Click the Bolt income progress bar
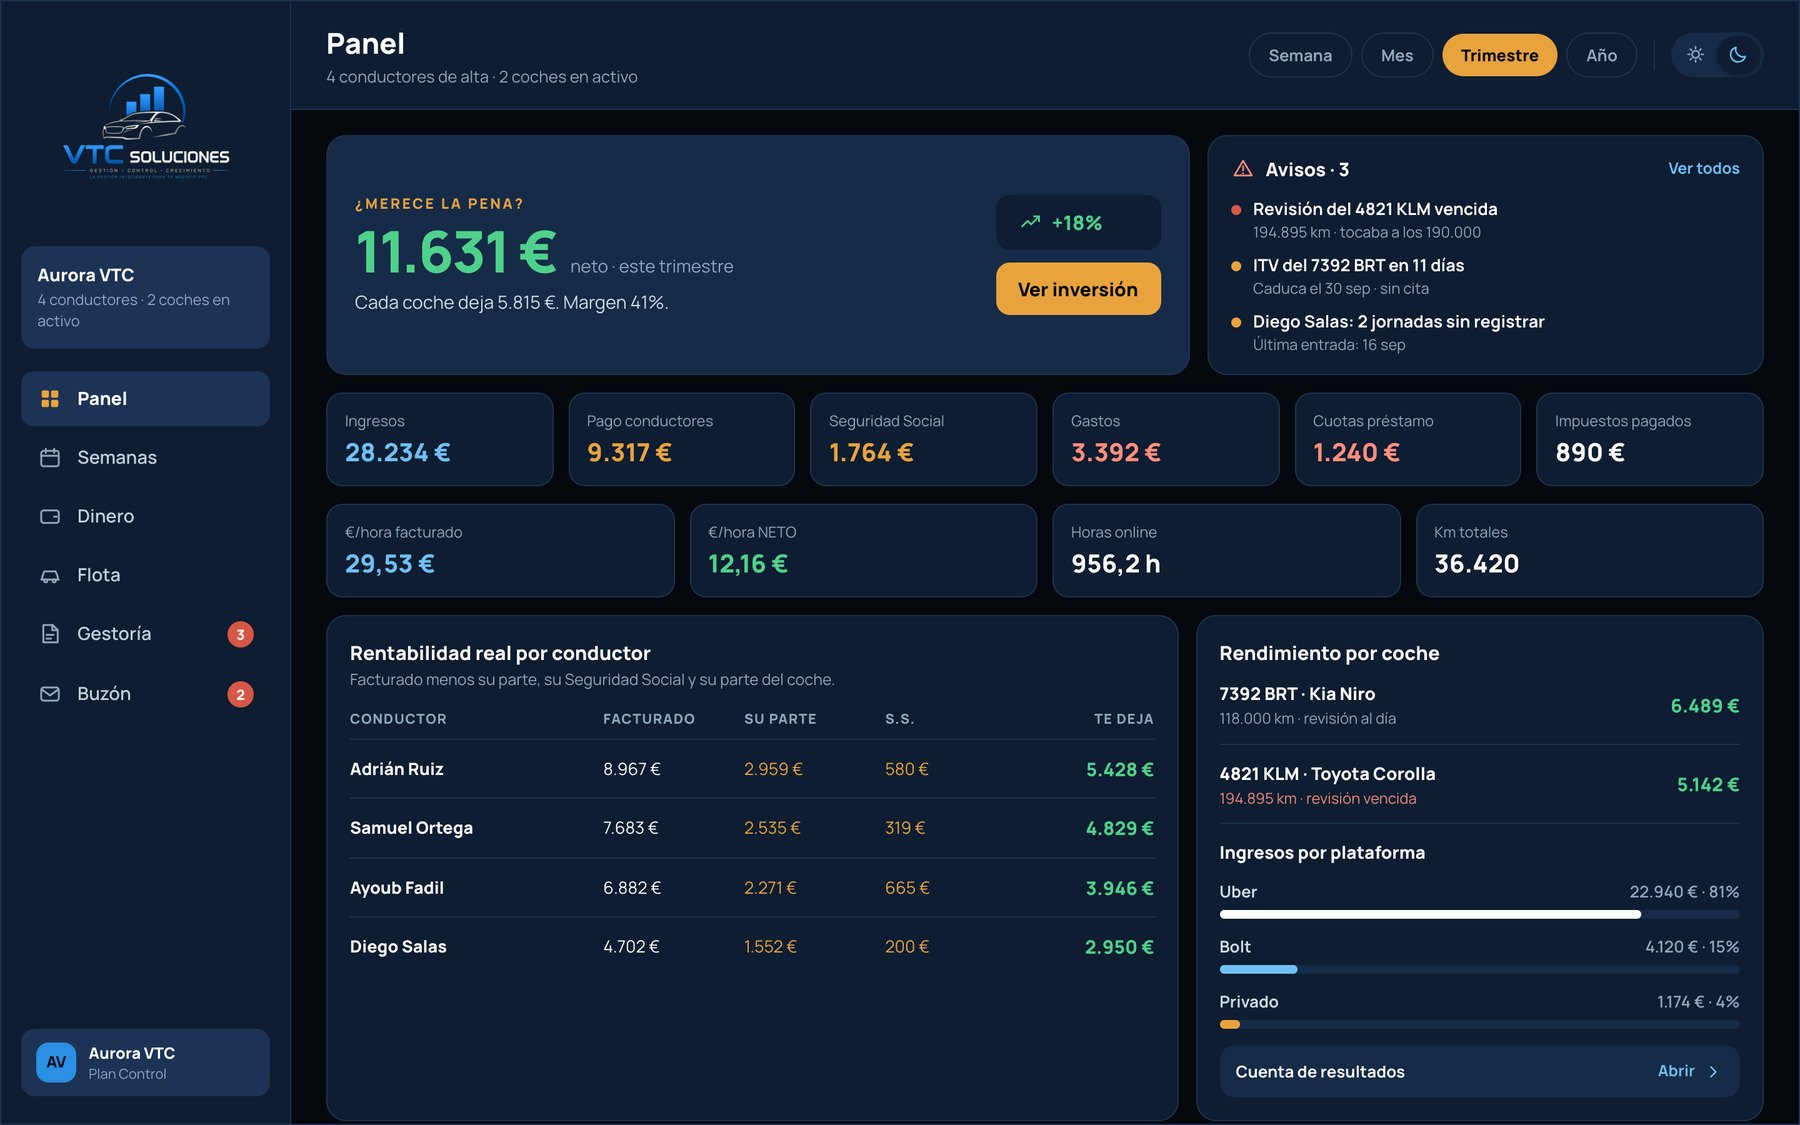 [x=1479, y=969]
